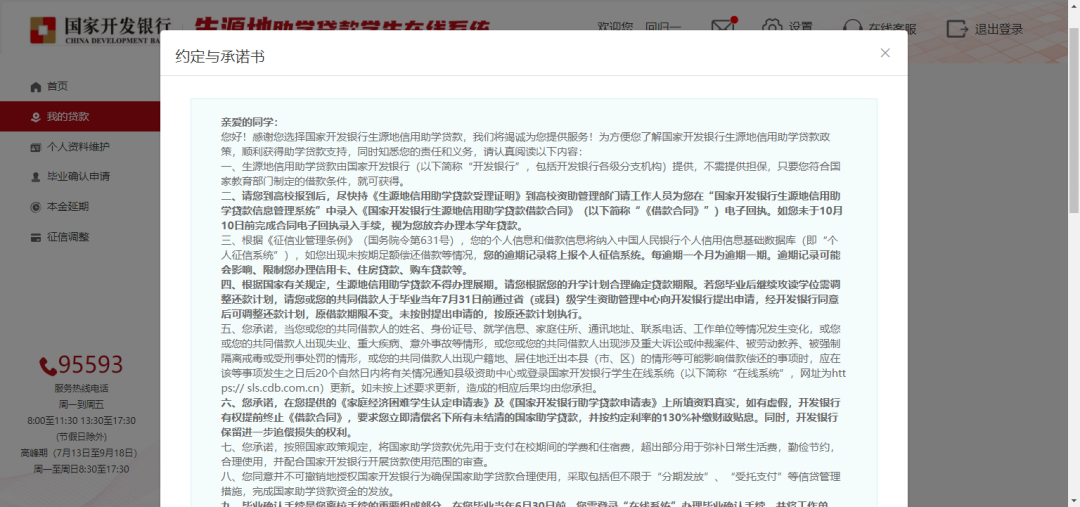1080x507 pixels.
Task: Click the home icon beside 首页
Action: (36, 87)
